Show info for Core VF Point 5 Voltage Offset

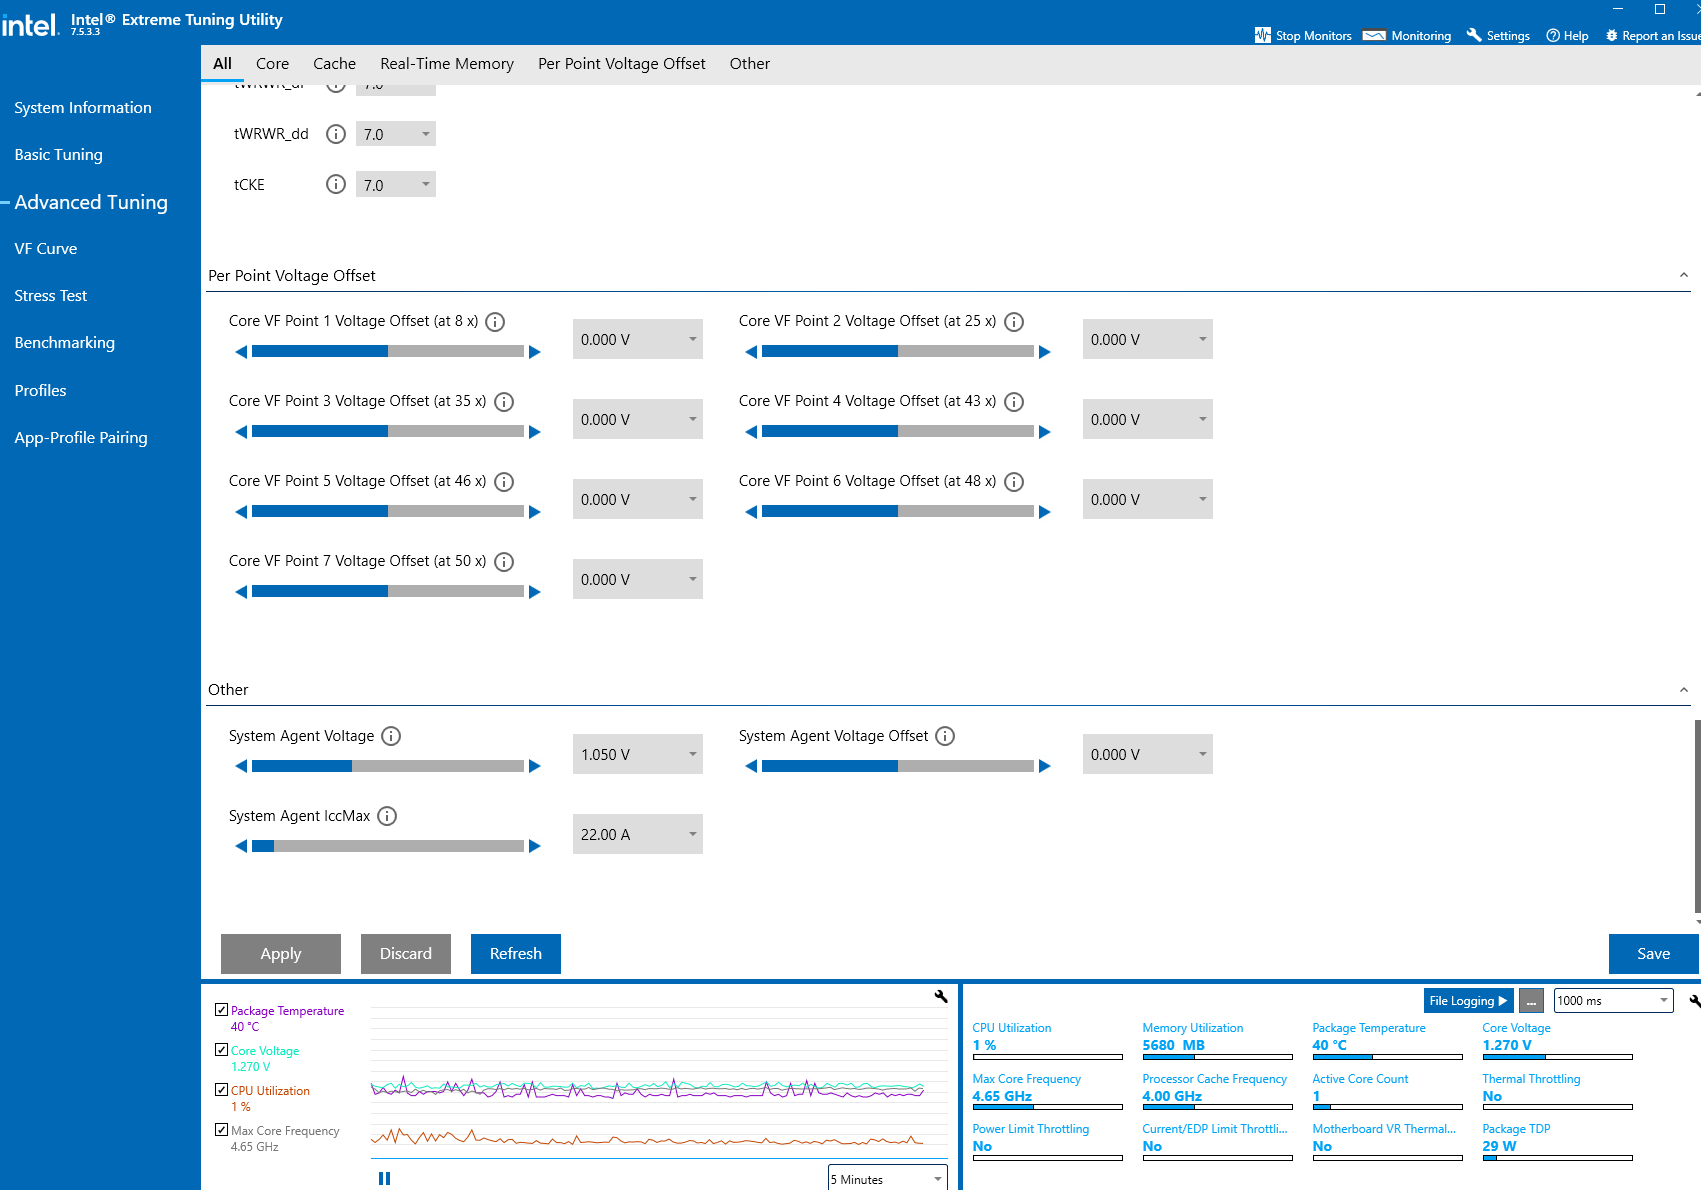504,482
